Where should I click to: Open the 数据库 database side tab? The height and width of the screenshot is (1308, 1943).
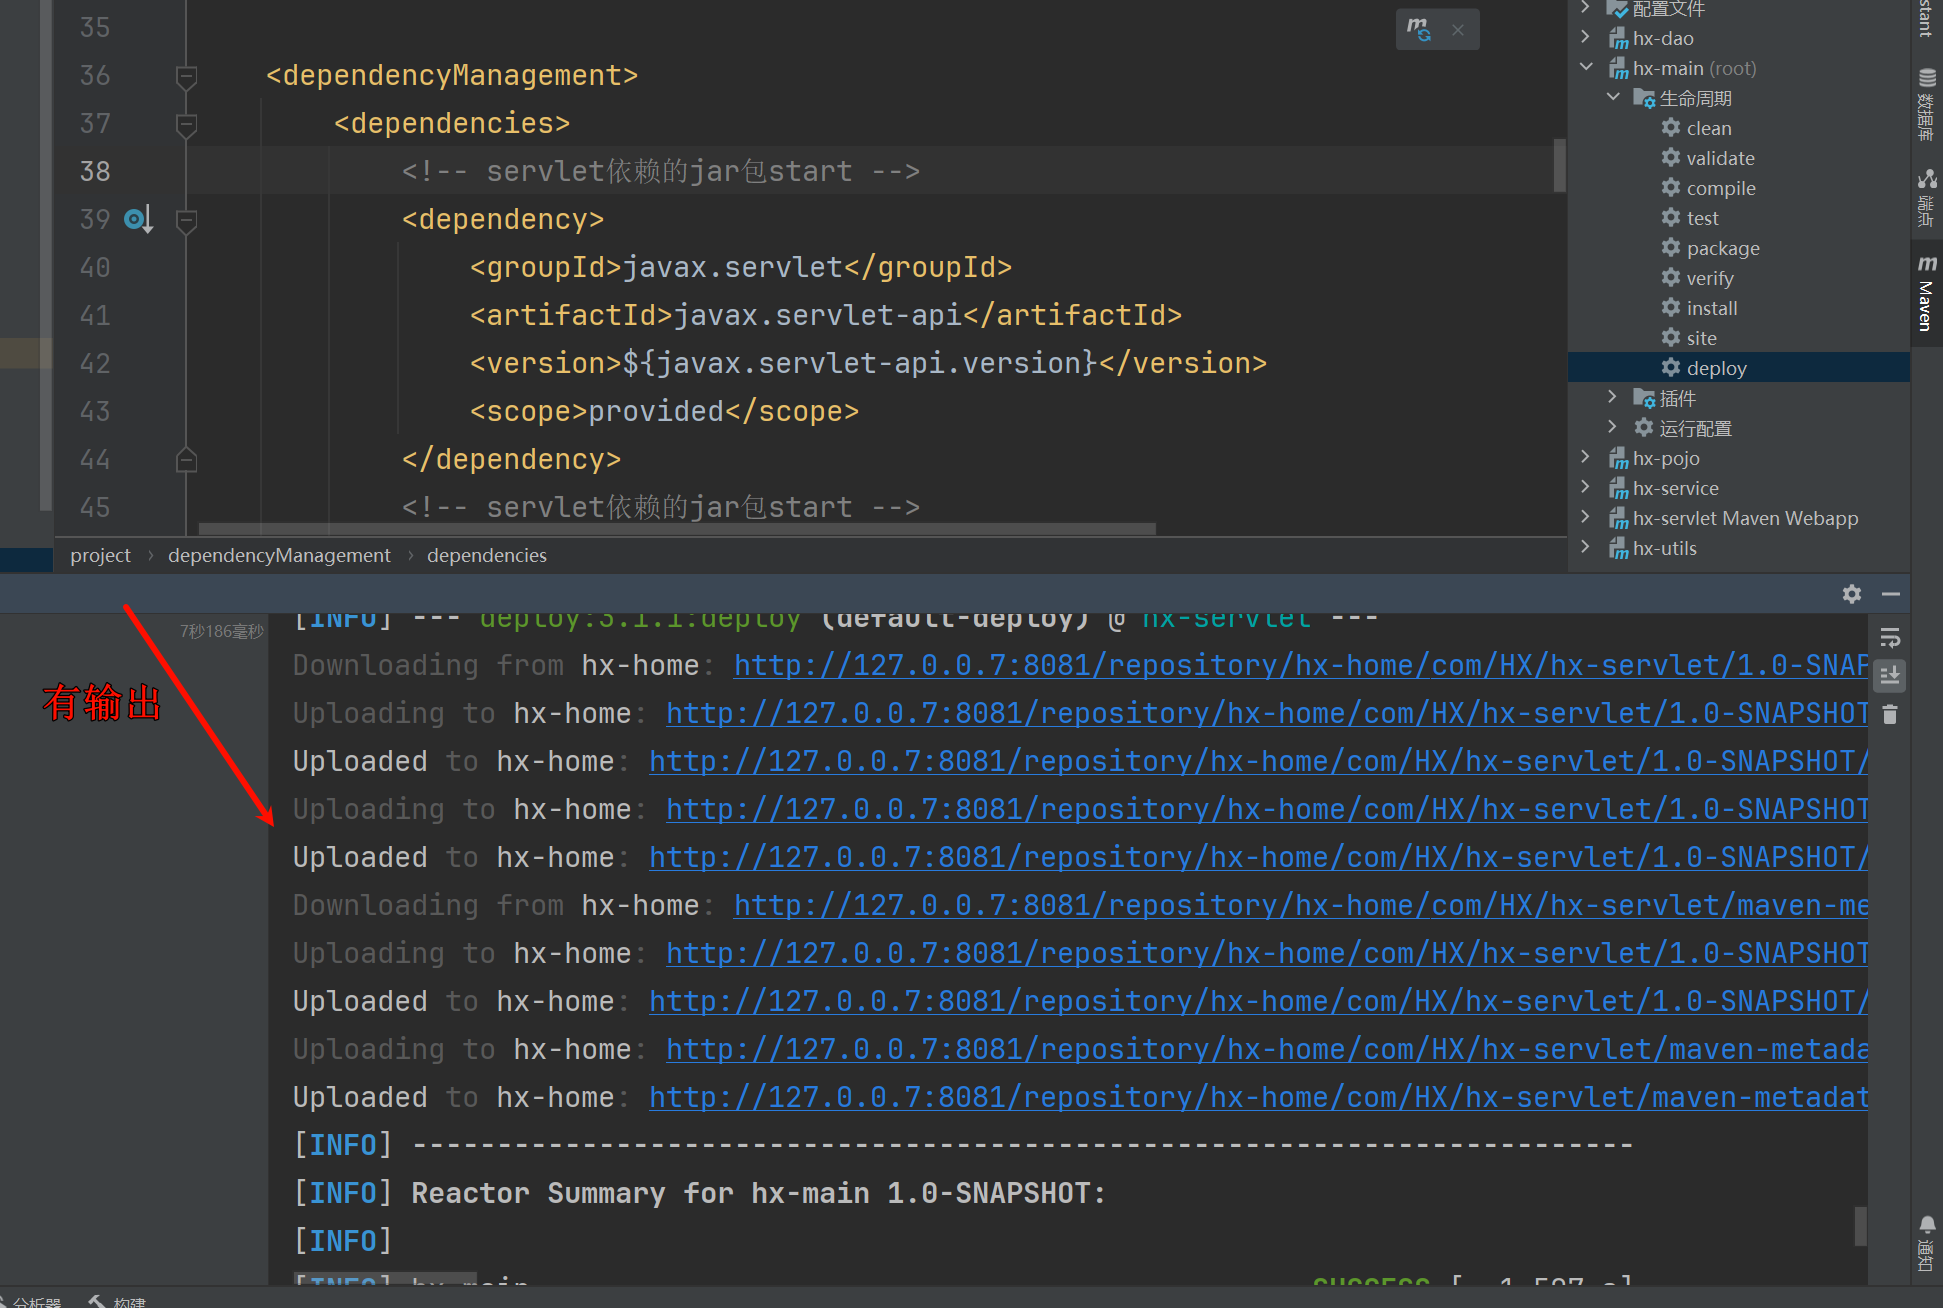point(1926,105)
